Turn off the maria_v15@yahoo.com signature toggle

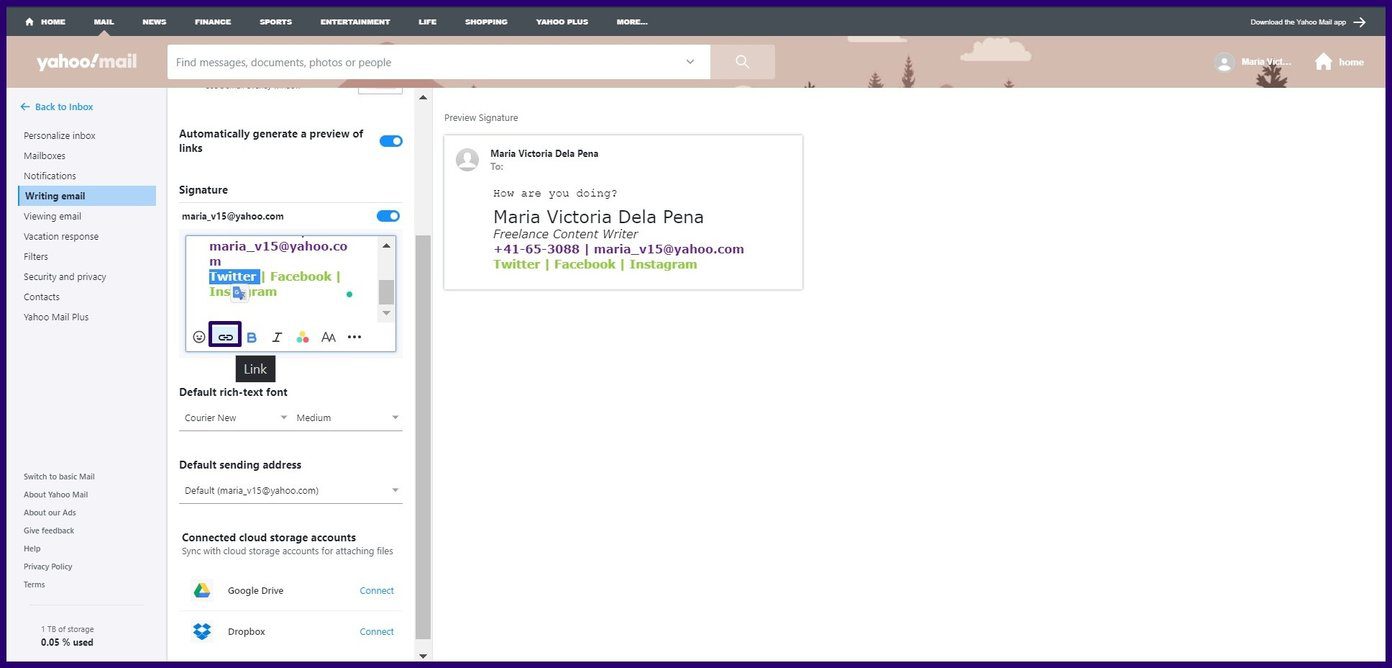(388, 216)
